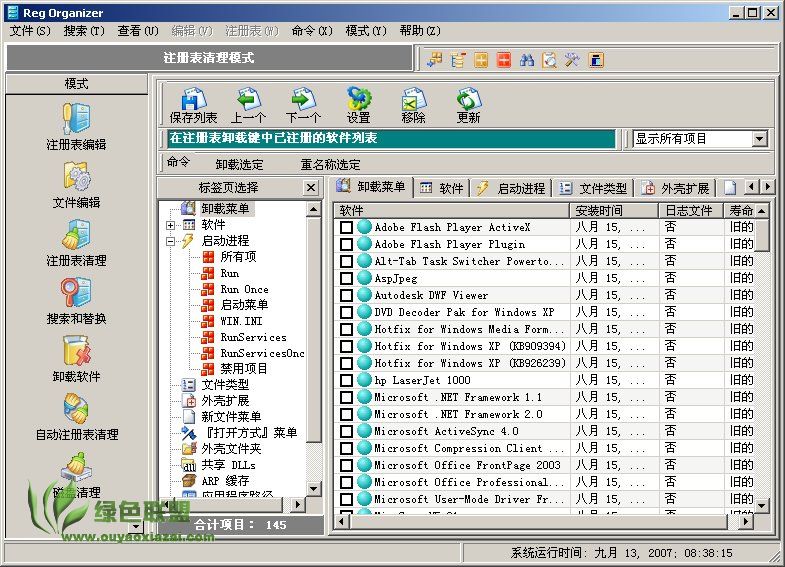
Task: Click the hammer and wrench tools icon
Action: 572,60
